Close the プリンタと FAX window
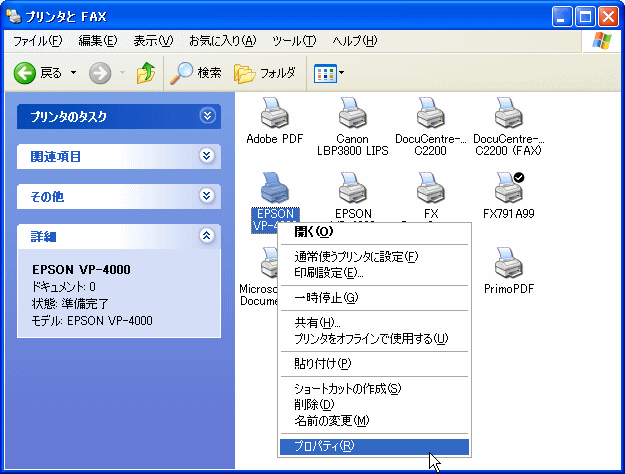 pyautogui.click(x=609, y=16)
